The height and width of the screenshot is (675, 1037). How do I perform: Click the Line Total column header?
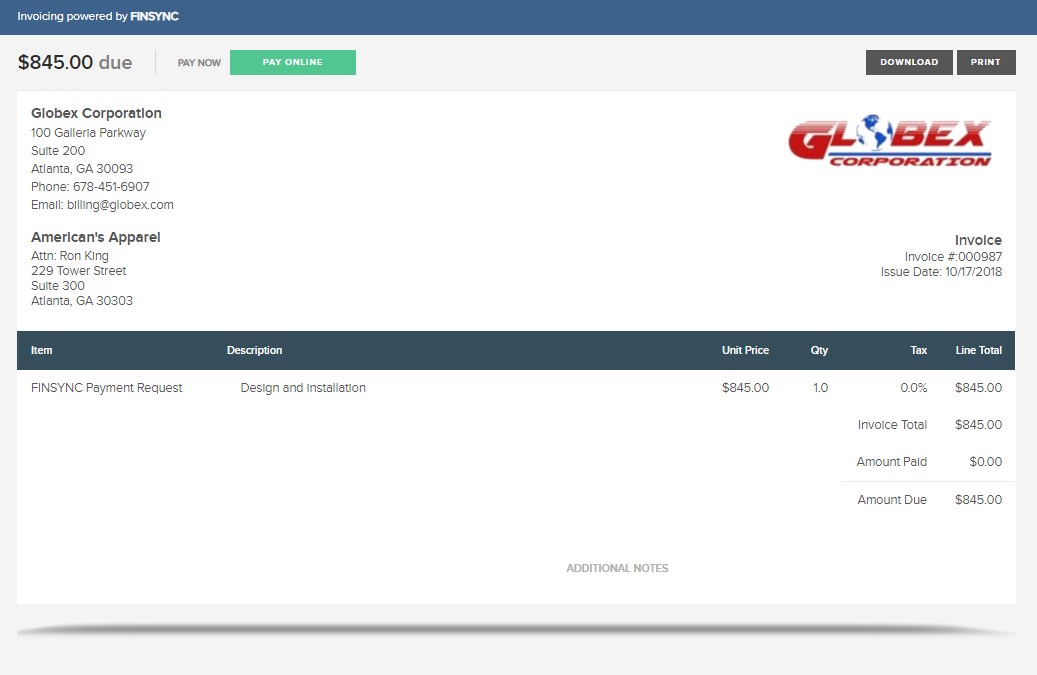[979, 350]
